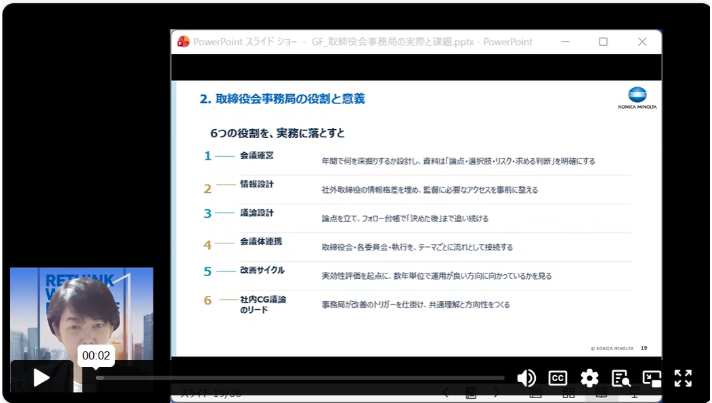Click the PowerPoint icon in the title bar
Image resolution: width=712 pixels, height=403 pixels.
tap(182, 42)
